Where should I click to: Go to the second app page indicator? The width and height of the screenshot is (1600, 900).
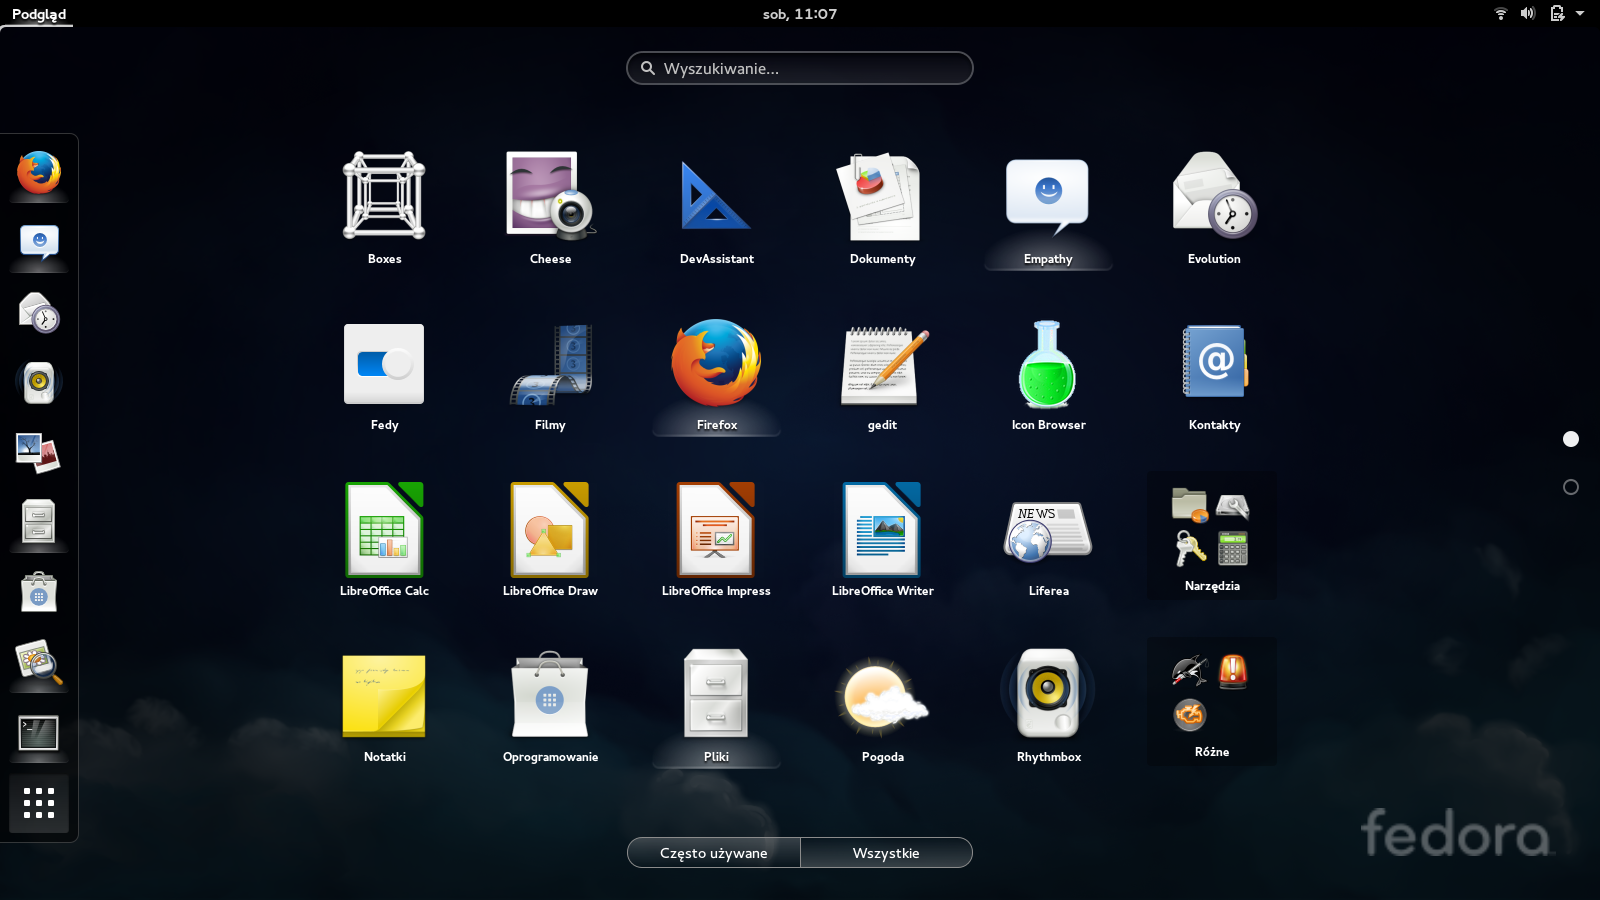point(1571,487)
